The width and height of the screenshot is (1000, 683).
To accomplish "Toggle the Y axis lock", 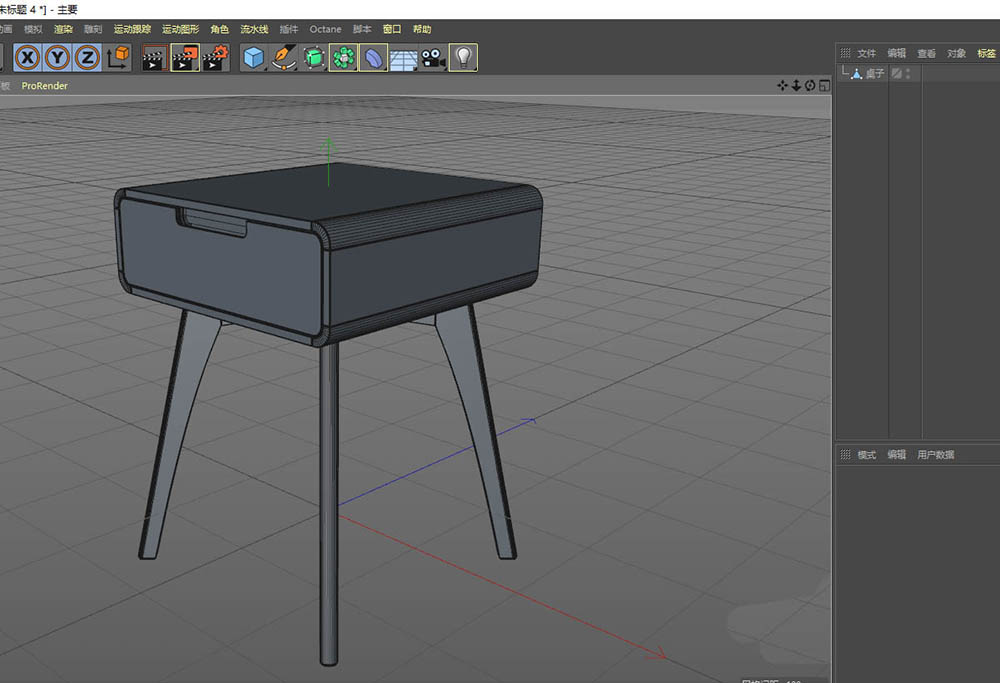I will 57,57.
